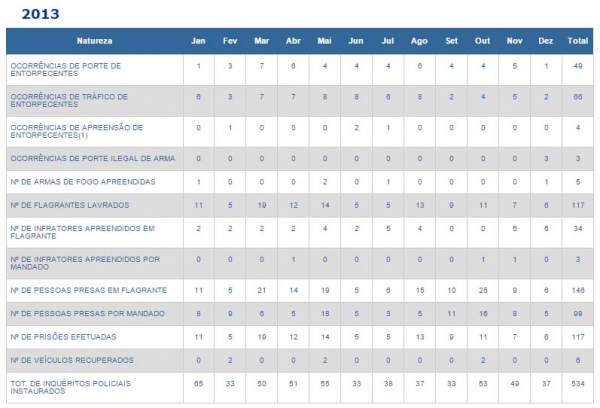Click the Natureza column header
Viewport: 600px width, 408px height.
click(94, 41)
